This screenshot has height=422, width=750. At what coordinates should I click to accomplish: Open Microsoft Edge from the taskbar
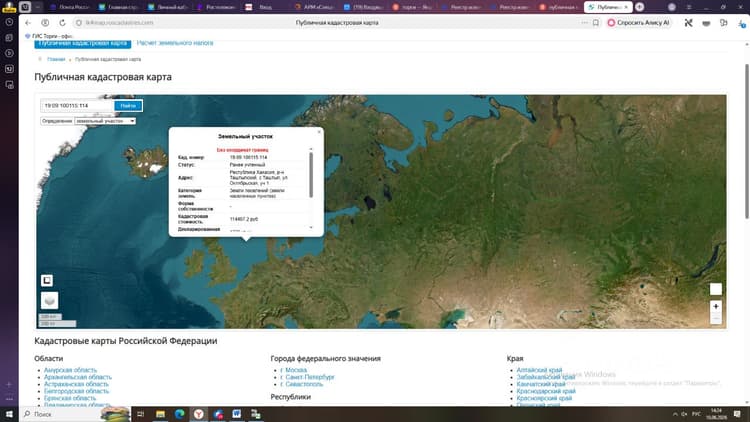179,414
